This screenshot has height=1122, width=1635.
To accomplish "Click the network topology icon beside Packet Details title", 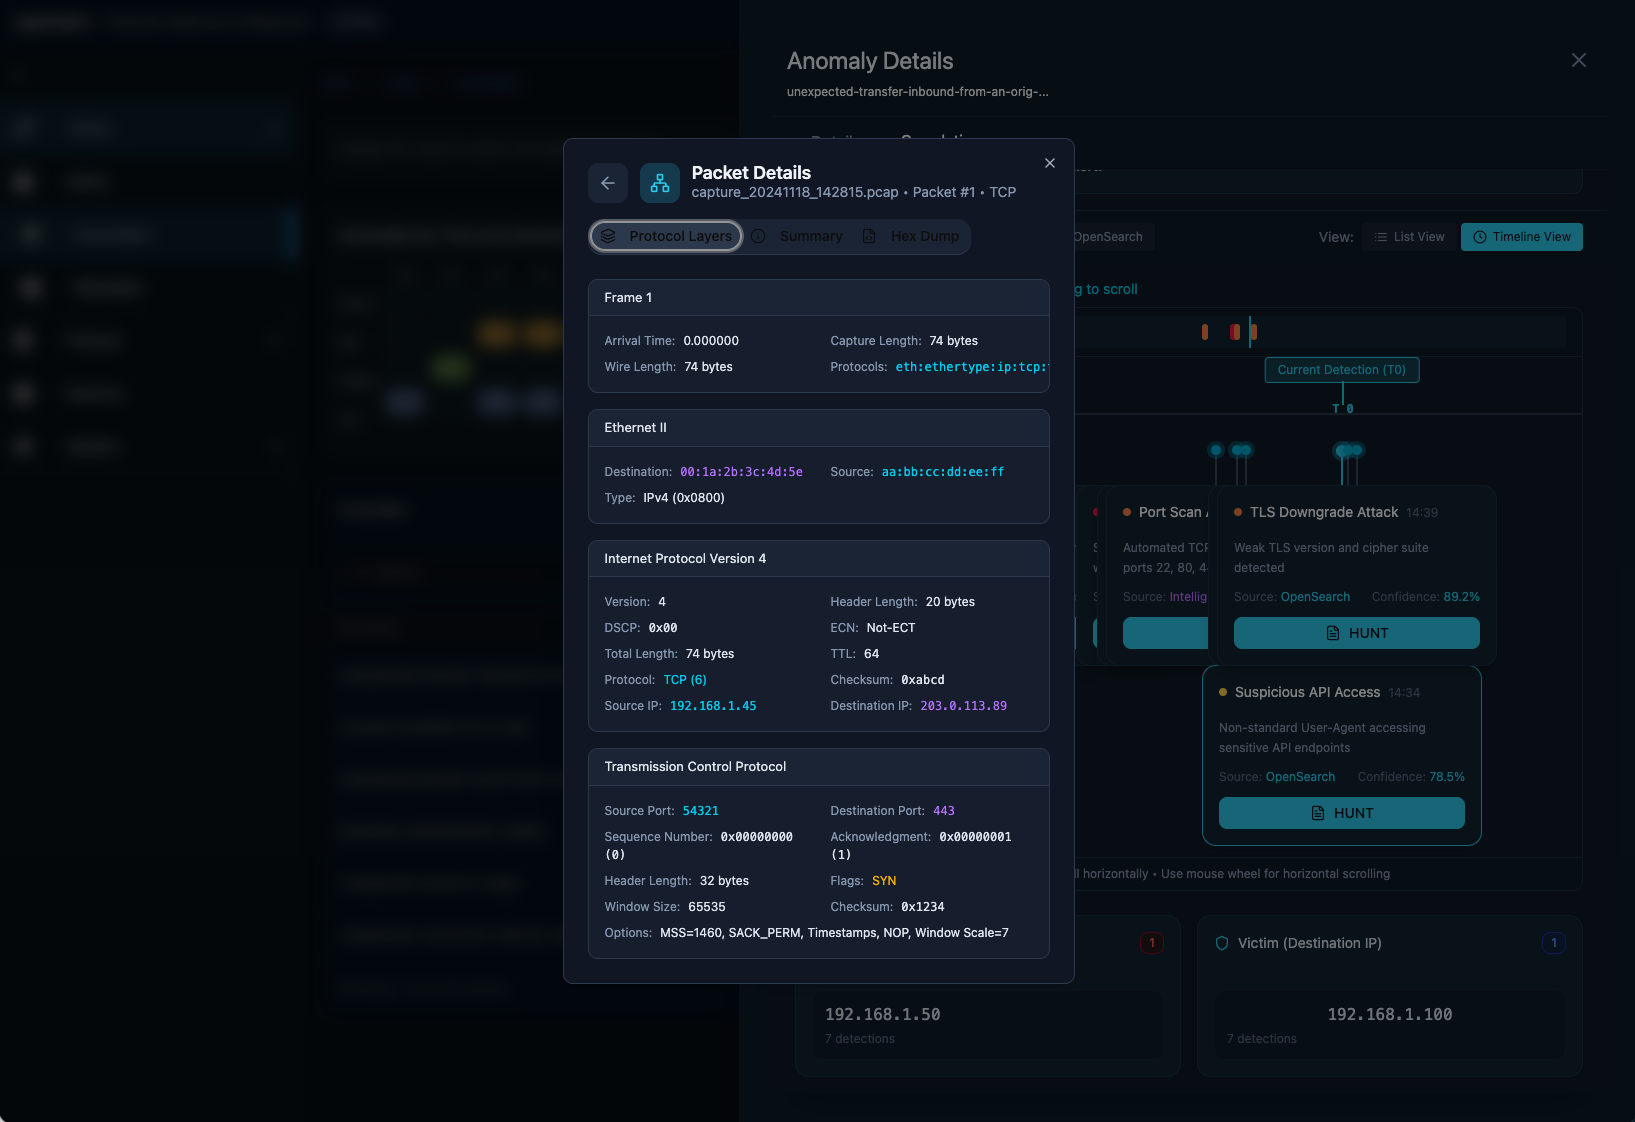I will click(659, 183).
